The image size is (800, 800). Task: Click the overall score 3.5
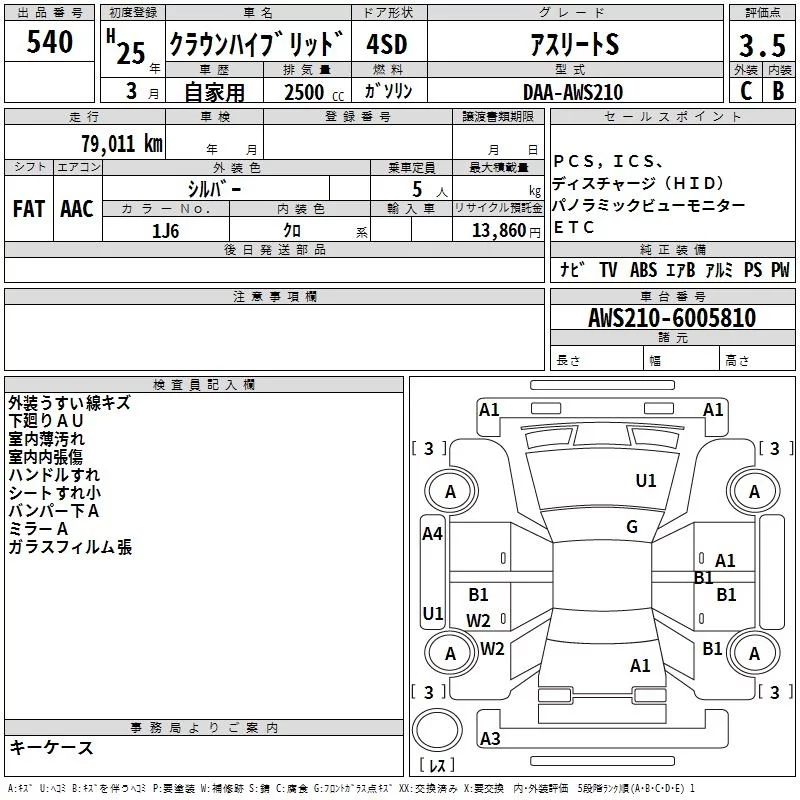[x=762, y=45]
